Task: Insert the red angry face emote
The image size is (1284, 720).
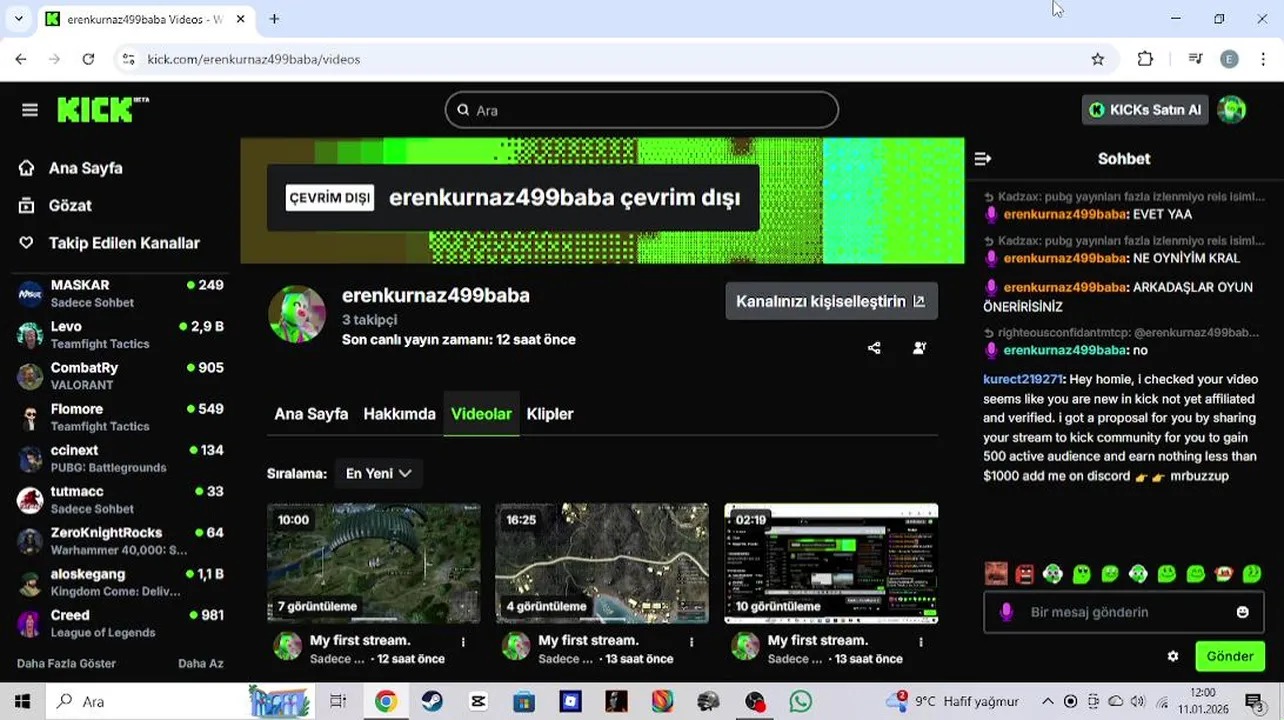Action: [1024, 574]
